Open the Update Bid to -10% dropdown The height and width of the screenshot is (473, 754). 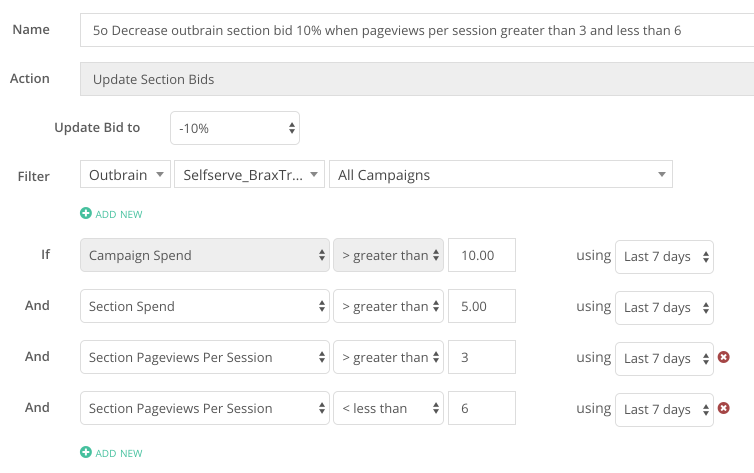tap(235, 128)
